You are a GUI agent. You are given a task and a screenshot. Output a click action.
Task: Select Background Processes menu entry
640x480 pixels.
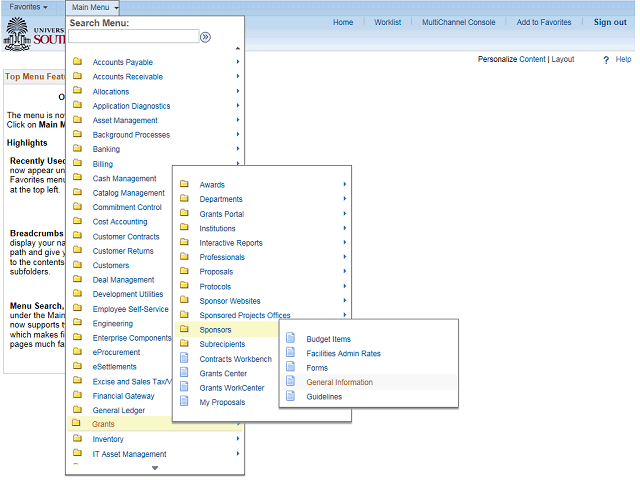click(x=131, y=135)
